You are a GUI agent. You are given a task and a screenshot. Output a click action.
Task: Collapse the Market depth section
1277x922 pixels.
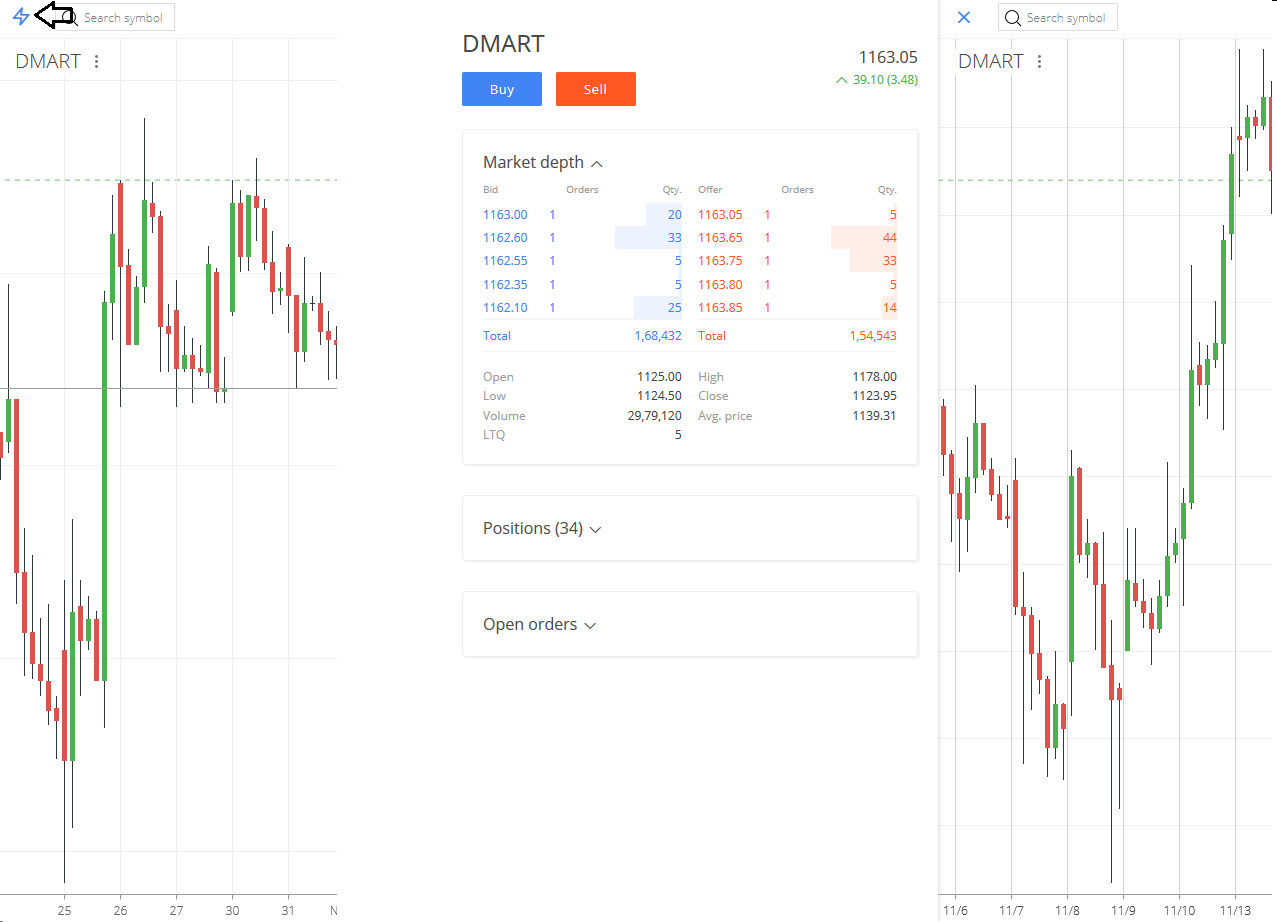click(x=543, y=162)
